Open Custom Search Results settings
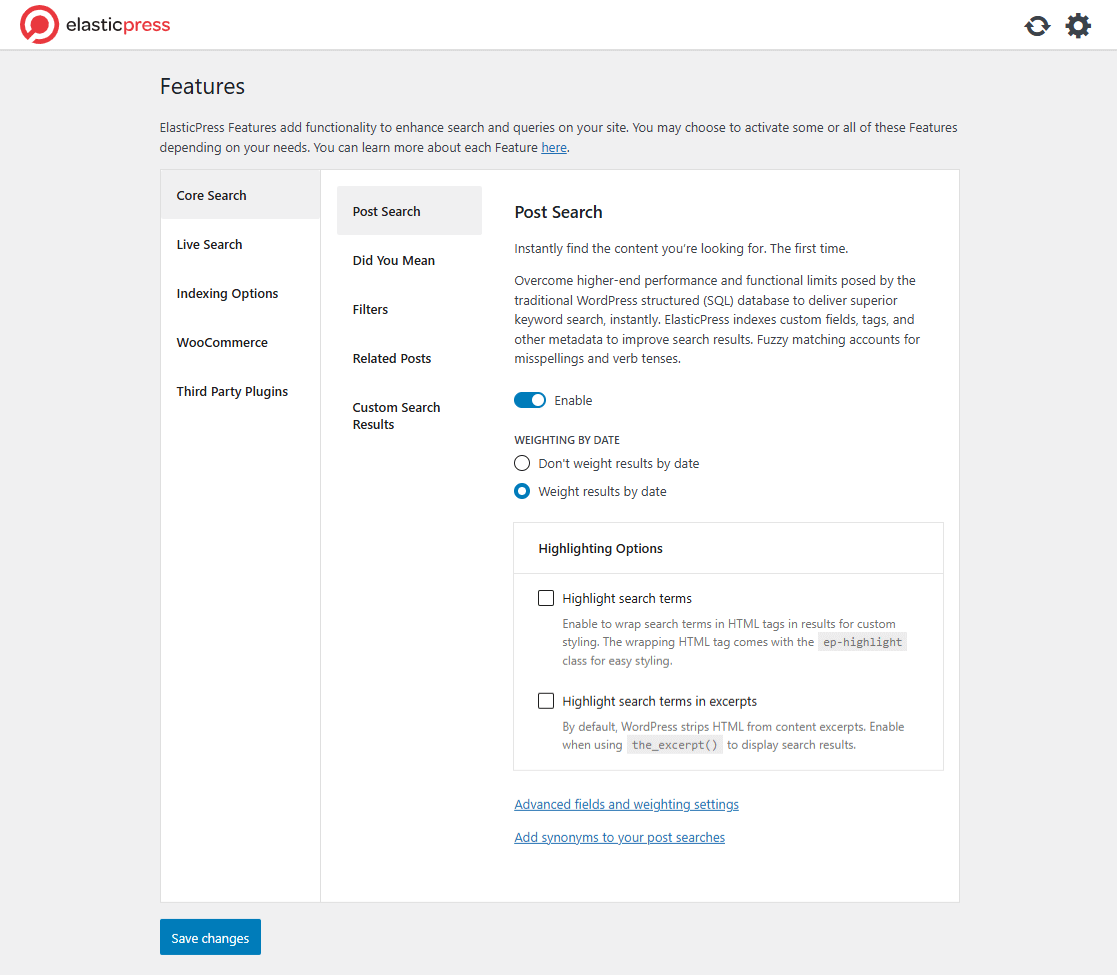Image resolution: width=1117 pixels, height=975 pixels. pos(396,415)
